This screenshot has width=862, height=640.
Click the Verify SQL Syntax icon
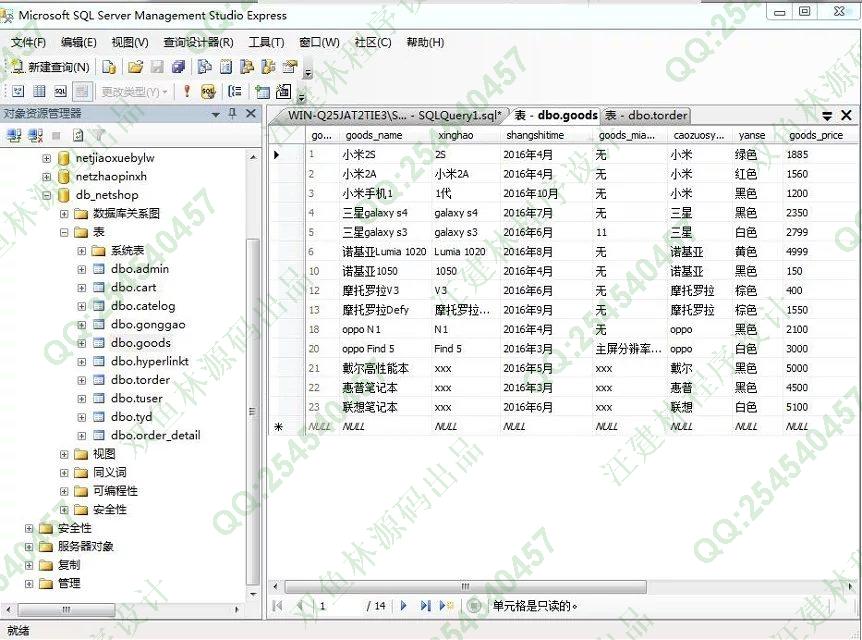(208, 91)
